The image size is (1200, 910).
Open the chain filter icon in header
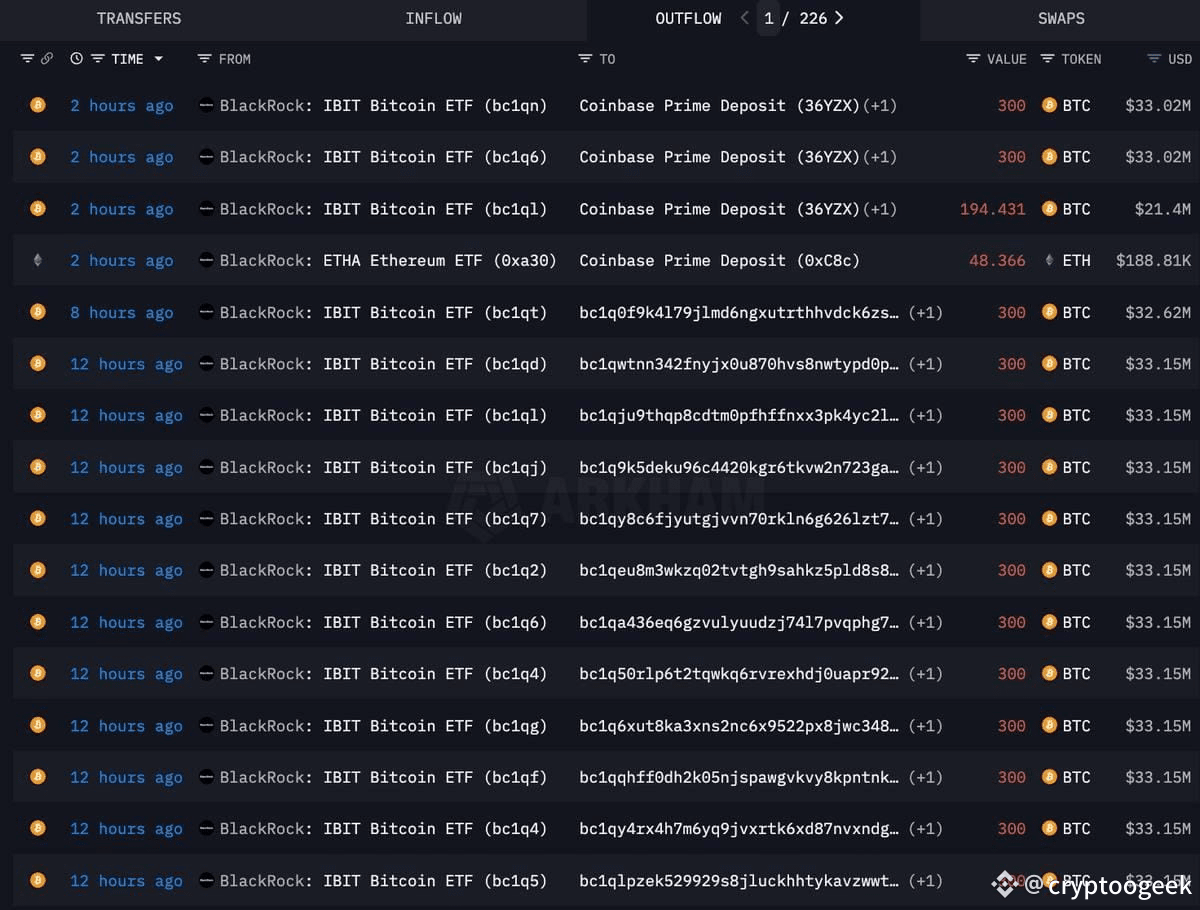pos(27,59)
